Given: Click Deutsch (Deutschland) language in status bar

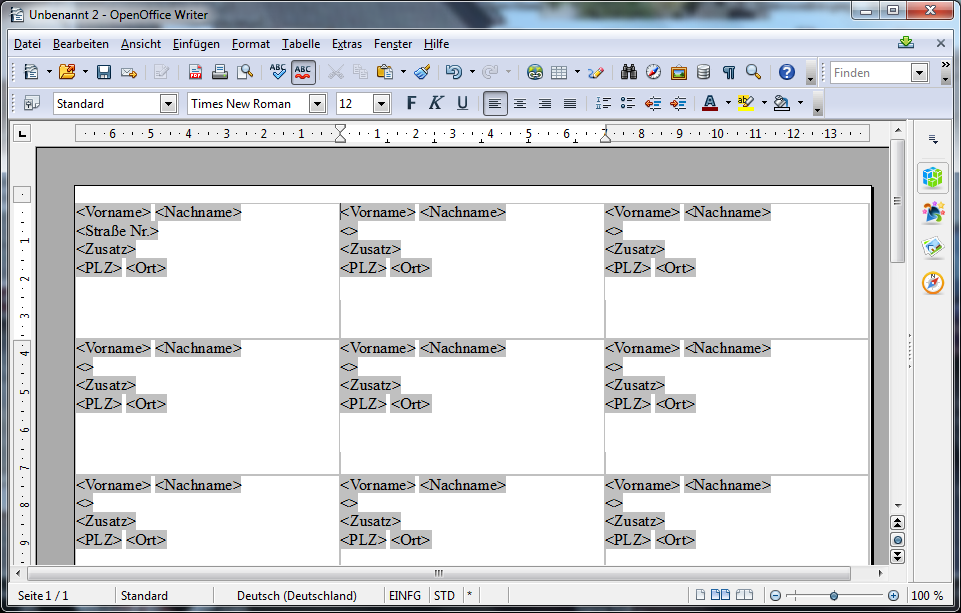Looking at the screenshot, I should coord(296,596).
